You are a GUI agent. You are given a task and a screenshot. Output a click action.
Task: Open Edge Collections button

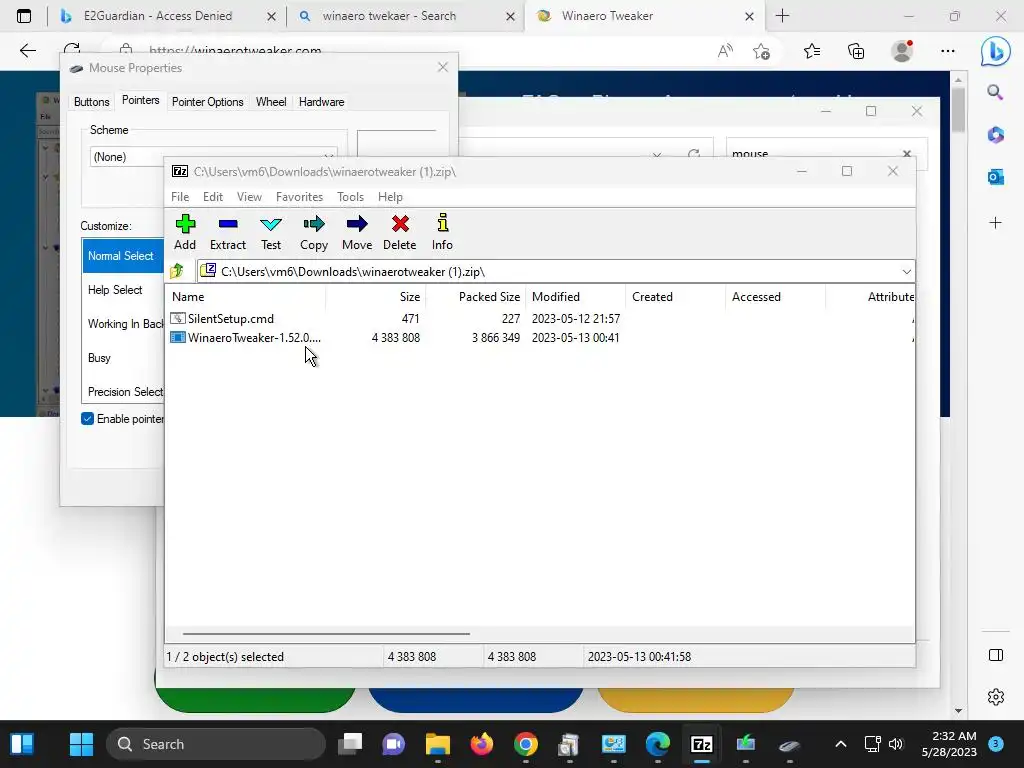(x=856, y=51)
